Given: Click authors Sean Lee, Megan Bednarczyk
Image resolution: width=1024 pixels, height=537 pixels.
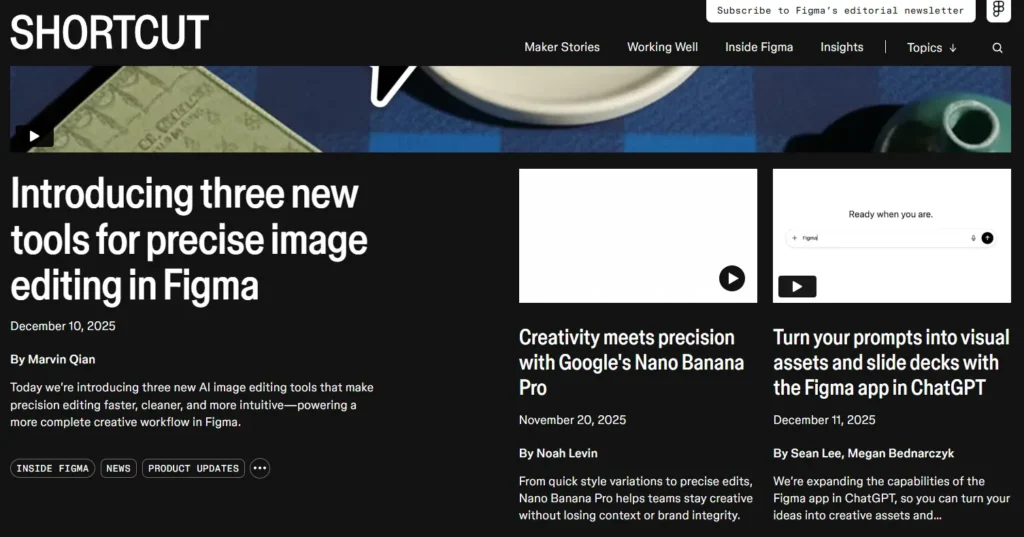Looking at the screenshot, I should point(872,453).
